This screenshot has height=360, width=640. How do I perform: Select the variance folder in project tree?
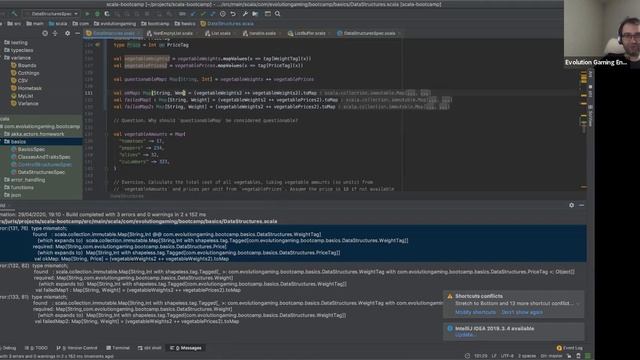[x=18, y=58]
